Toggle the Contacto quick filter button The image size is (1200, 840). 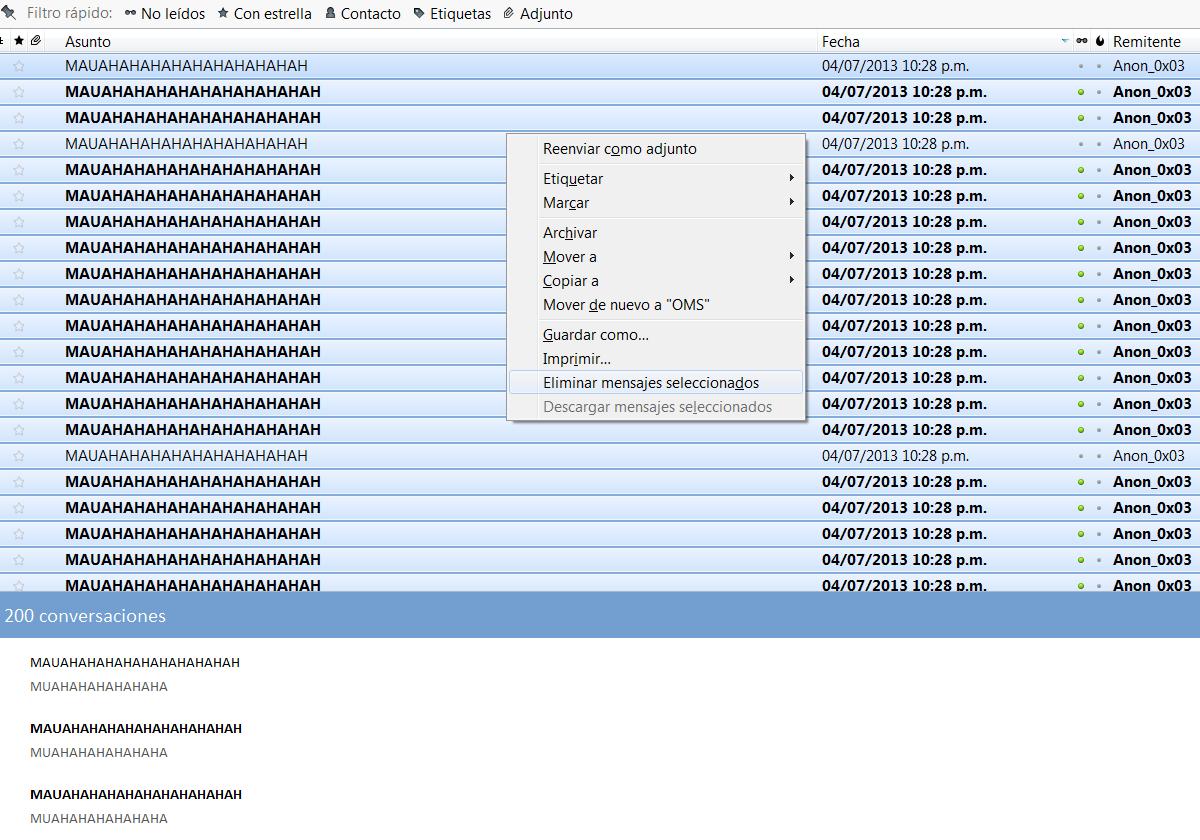pos(362,14)
